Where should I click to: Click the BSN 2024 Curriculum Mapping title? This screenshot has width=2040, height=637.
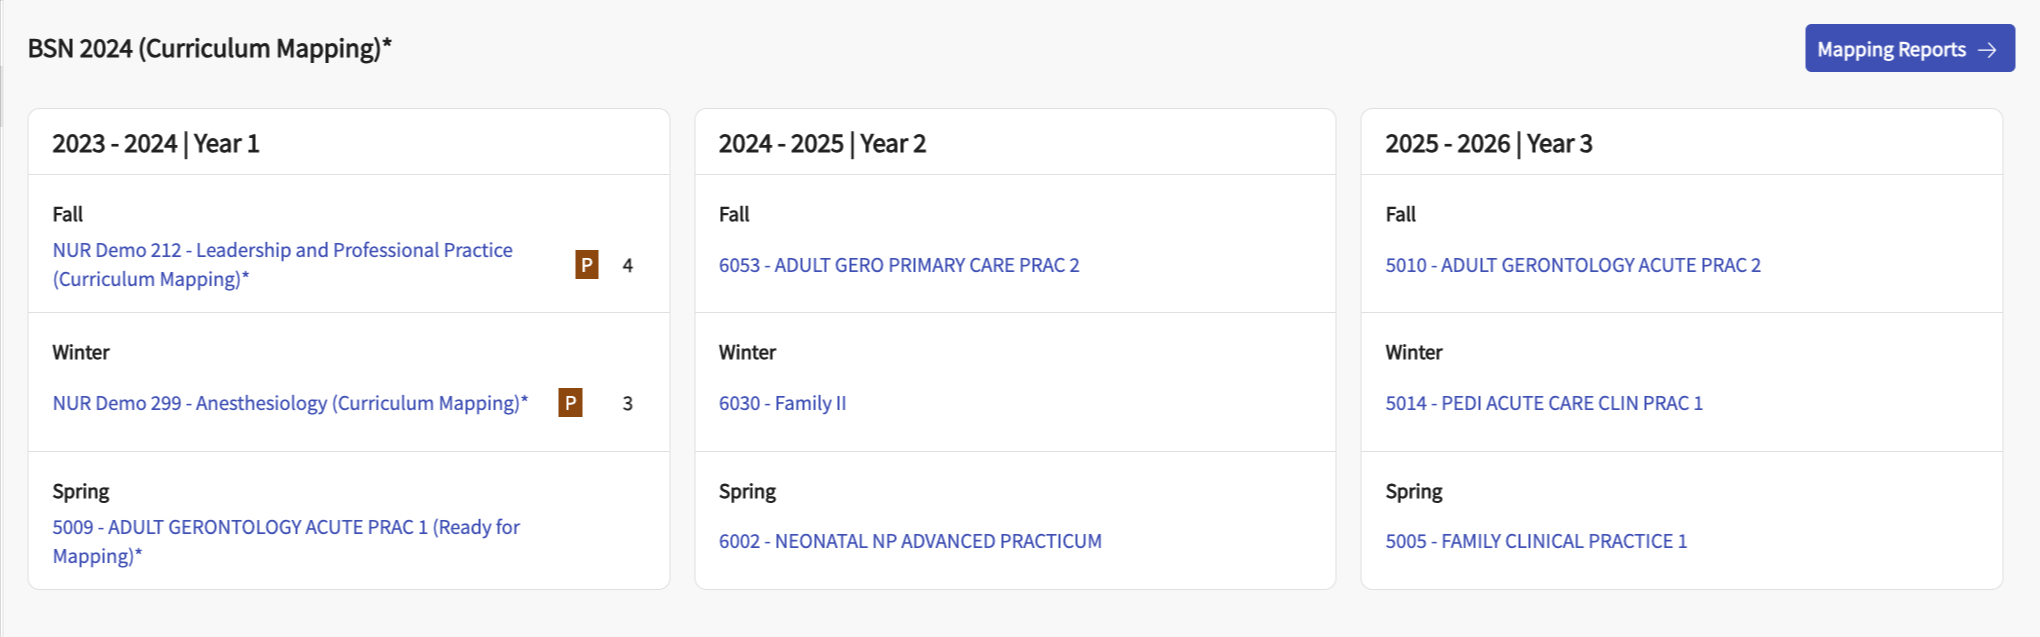coord(210,49)
